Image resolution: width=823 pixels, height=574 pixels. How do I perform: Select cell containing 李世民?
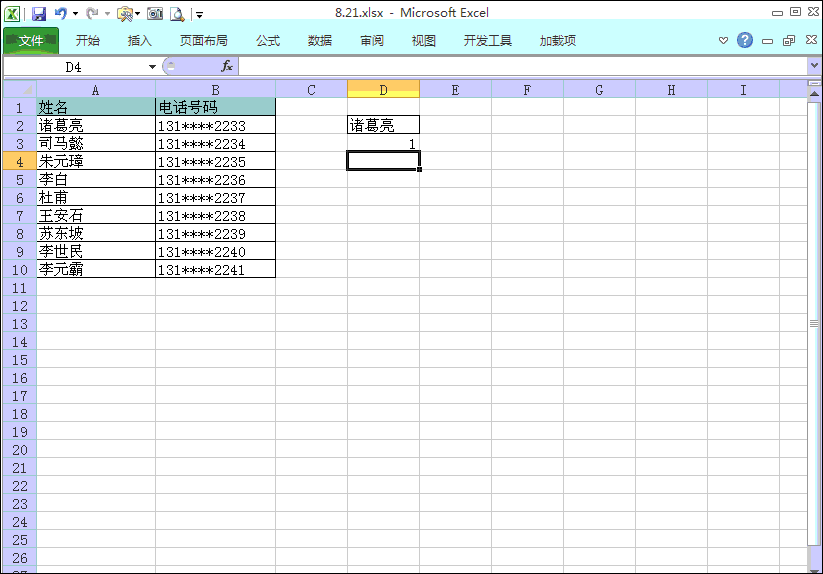click(96, 251)
